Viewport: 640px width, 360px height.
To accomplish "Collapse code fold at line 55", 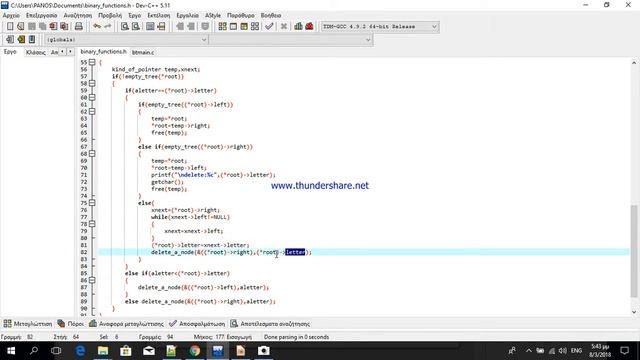I will point(92,62).
